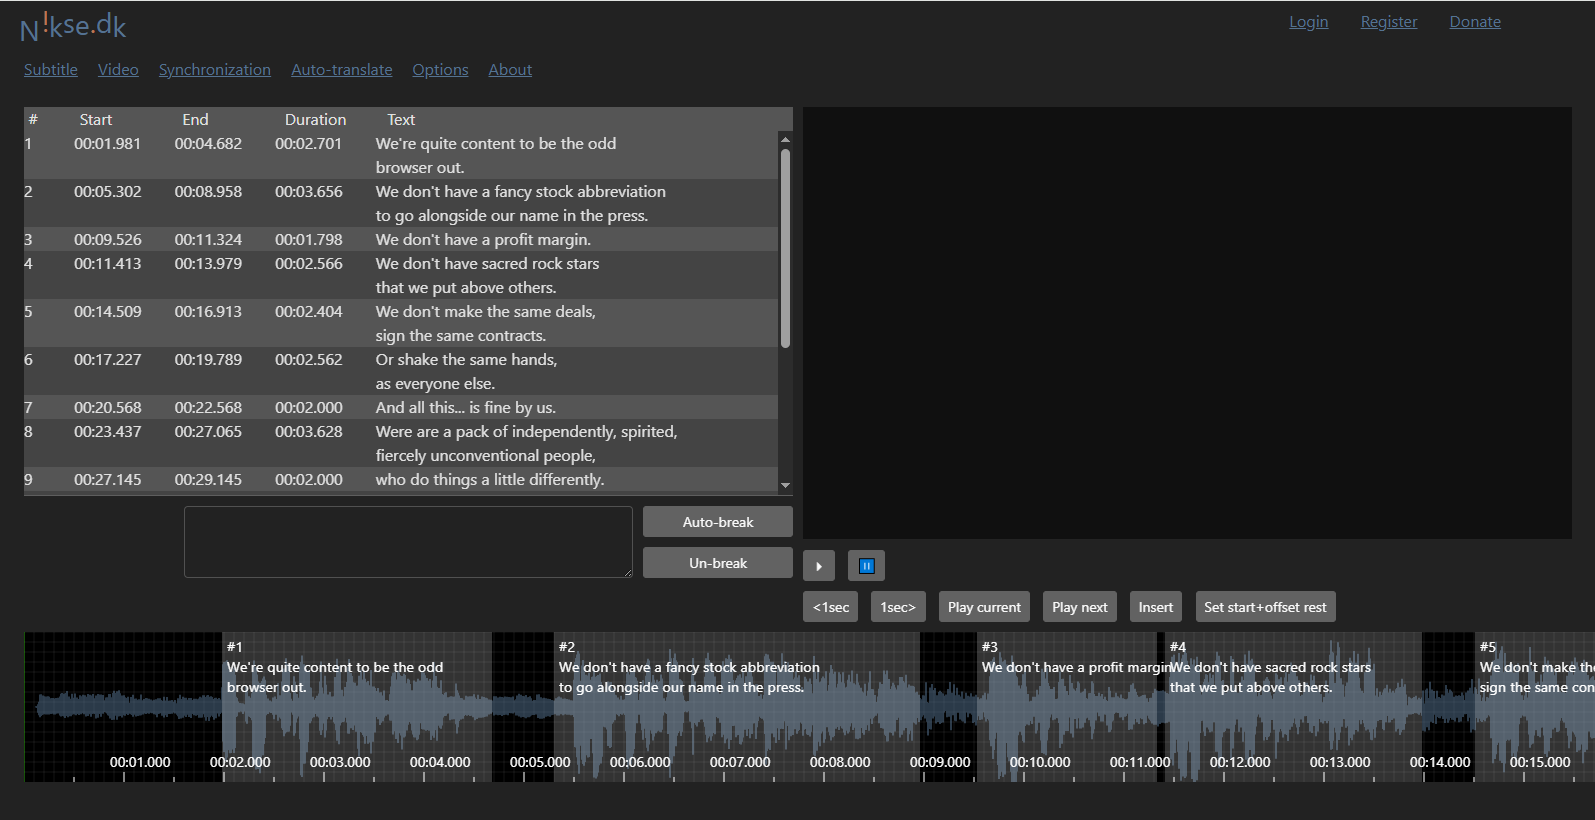This screenshot has height=820, width=1595.
Task: Expand the Options menu
Action: tap(440, 70)
